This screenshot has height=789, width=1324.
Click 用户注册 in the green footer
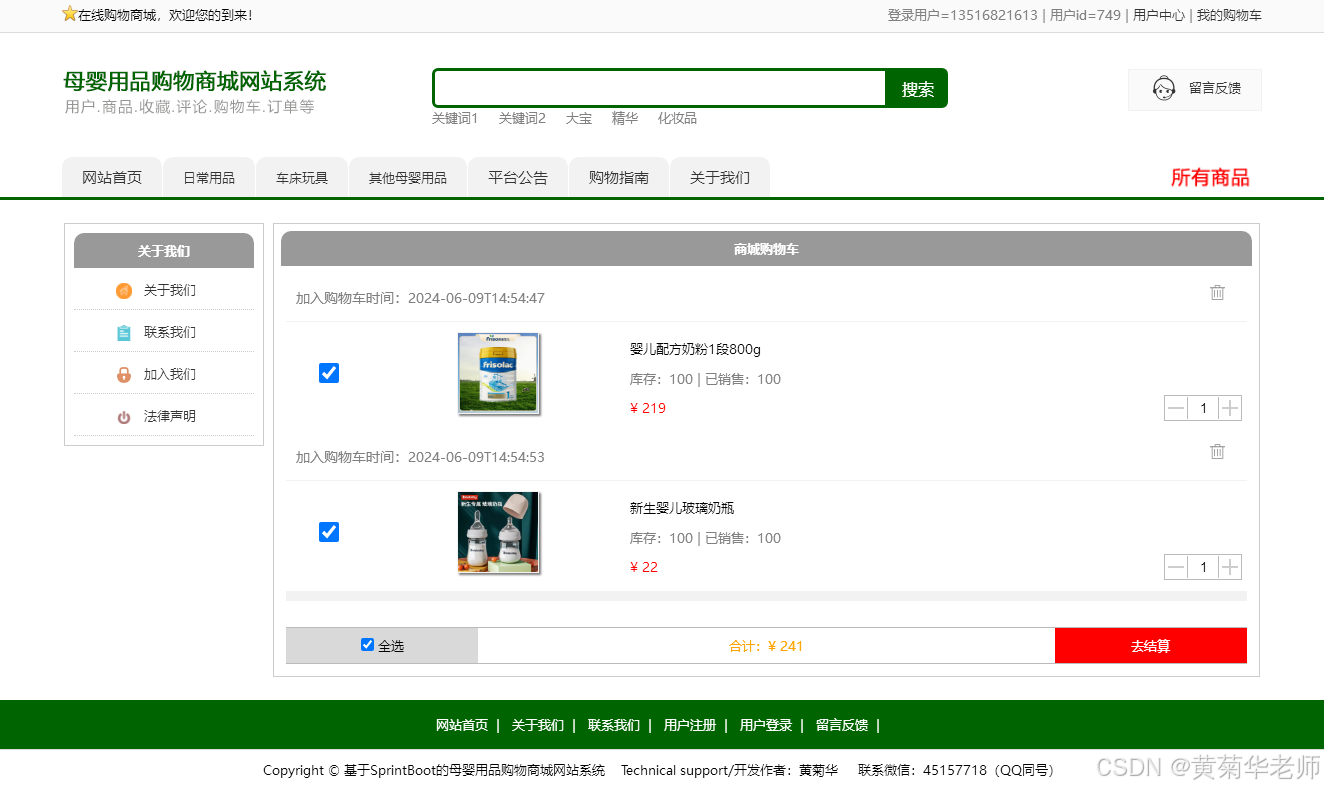tap(690, 725)
